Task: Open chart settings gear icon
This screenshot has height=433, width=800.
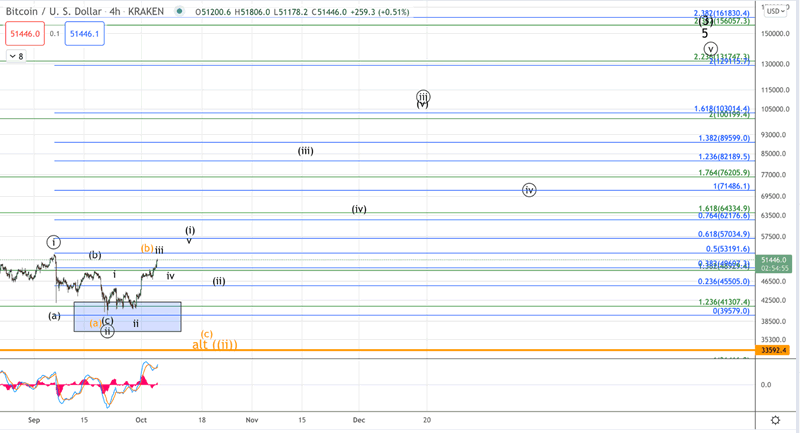Action: point(776,418)
